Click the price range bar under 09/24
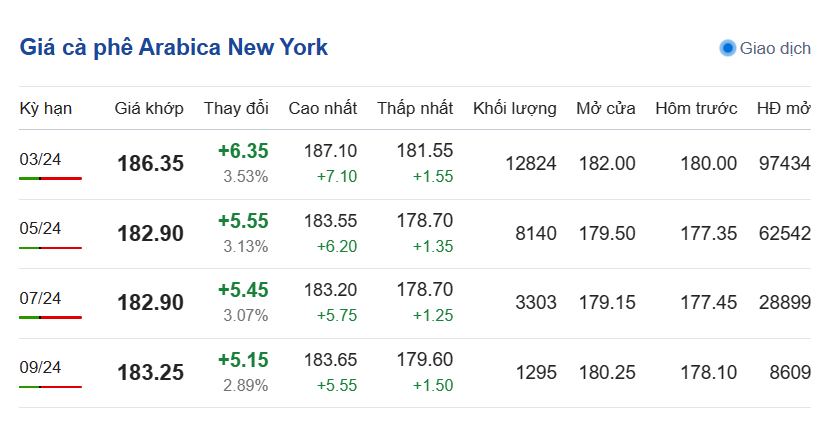The height and width of the screenshot is (423, 839). coord(50,386)
